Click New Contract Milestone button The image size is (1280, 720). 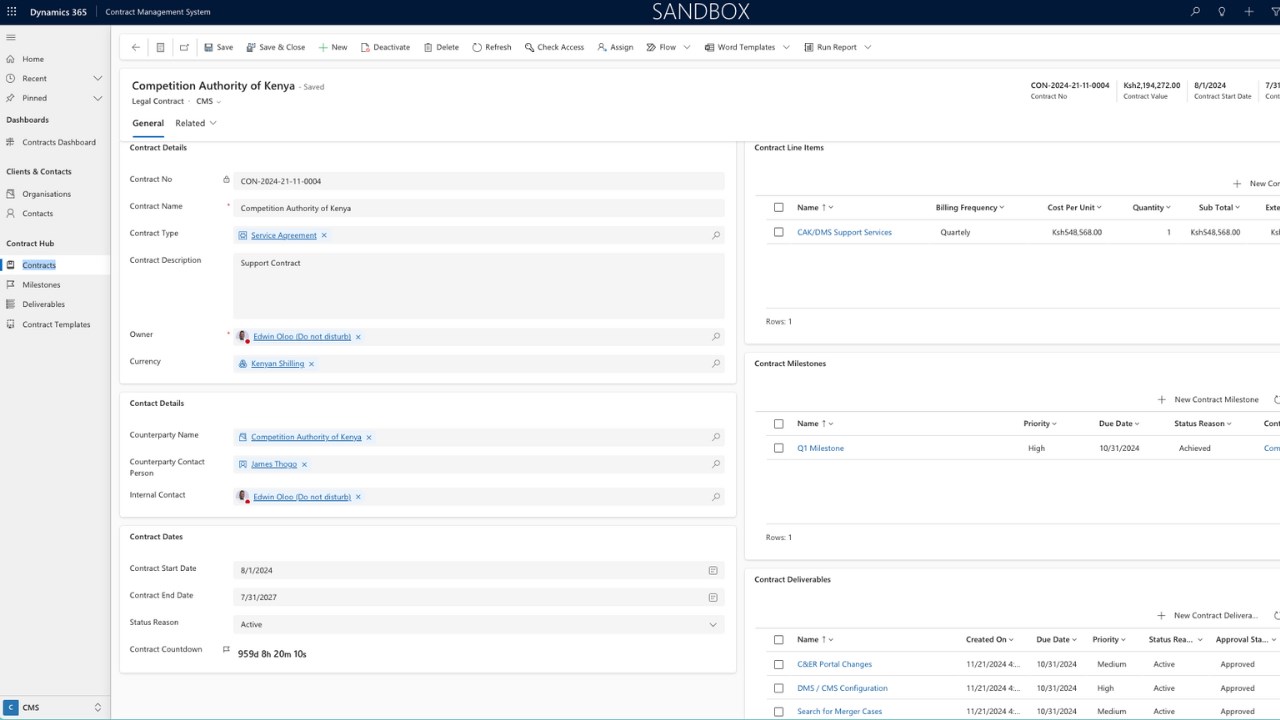coord(1208,399)
